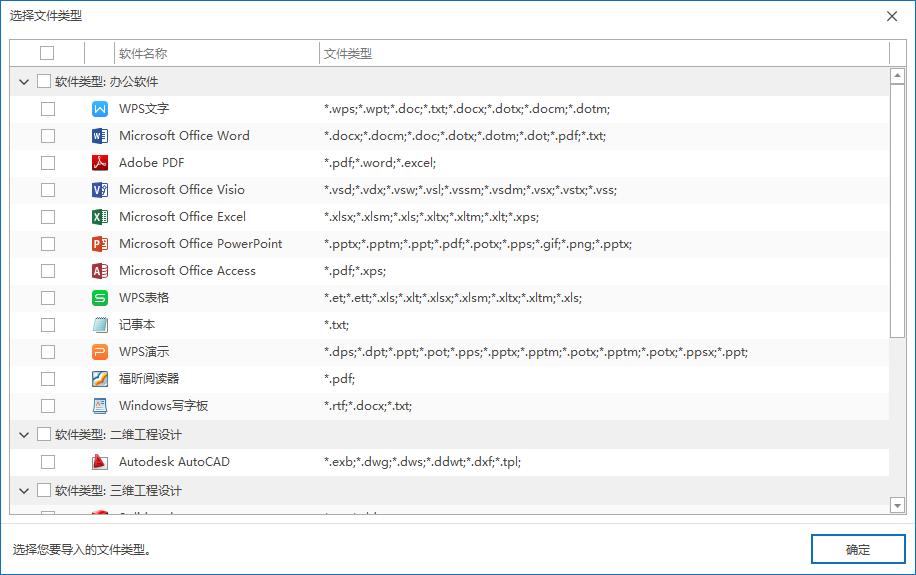Click the Microsoft Office Word icon

99,136
